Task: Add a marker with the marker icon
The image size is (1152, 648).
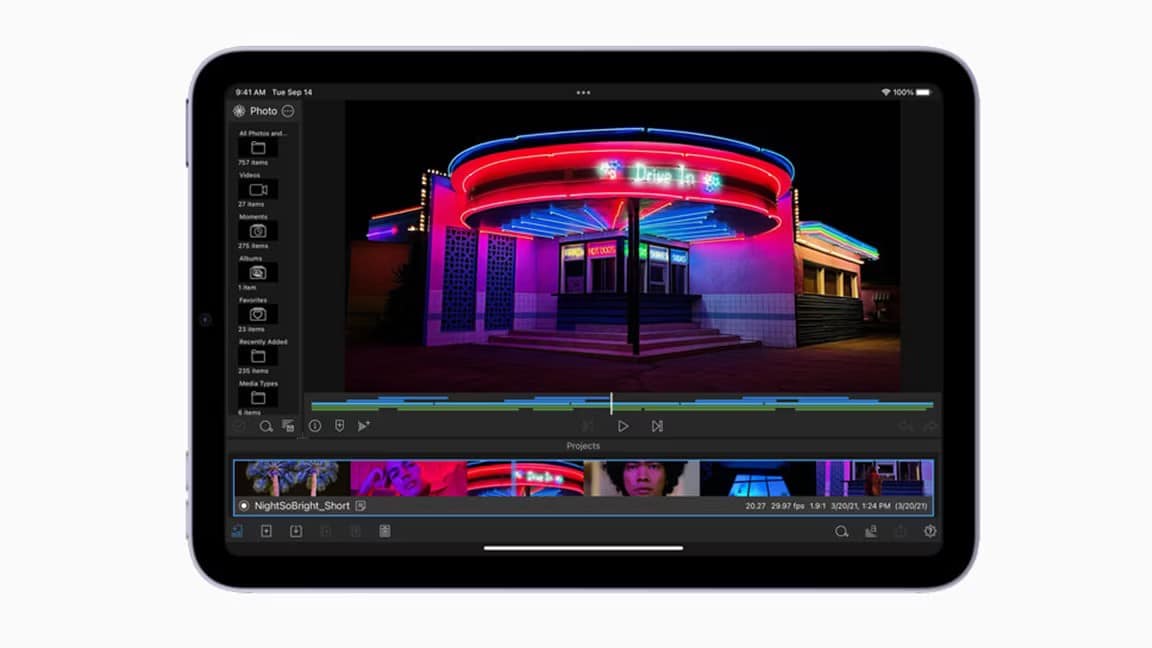Action: point(339,426)
